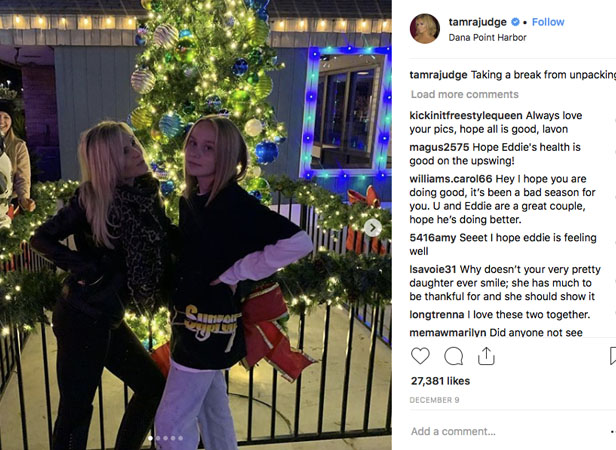Open Dana Point Harbor location
The image size is (616, 450).
pyautogui.click(x=487, y=37)
